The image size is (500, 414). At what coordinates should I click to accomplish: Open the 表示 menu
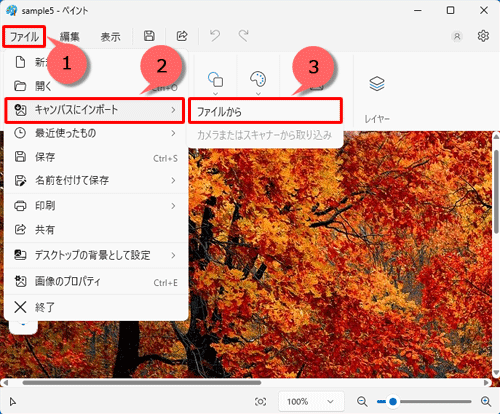click(110, 37)
